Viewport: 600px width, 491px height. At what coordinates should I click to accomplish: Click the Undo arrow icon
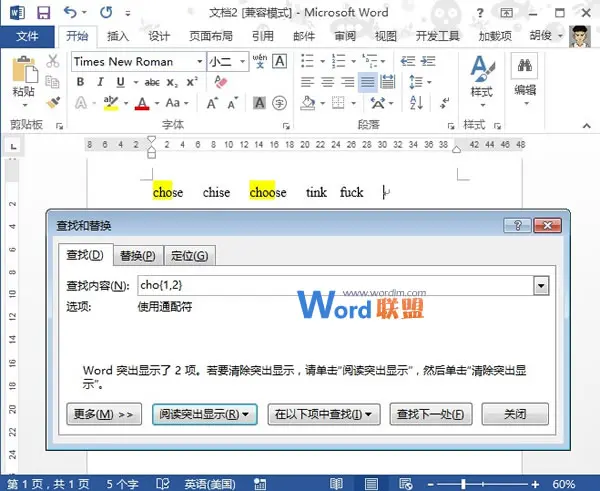coord(68,12)
